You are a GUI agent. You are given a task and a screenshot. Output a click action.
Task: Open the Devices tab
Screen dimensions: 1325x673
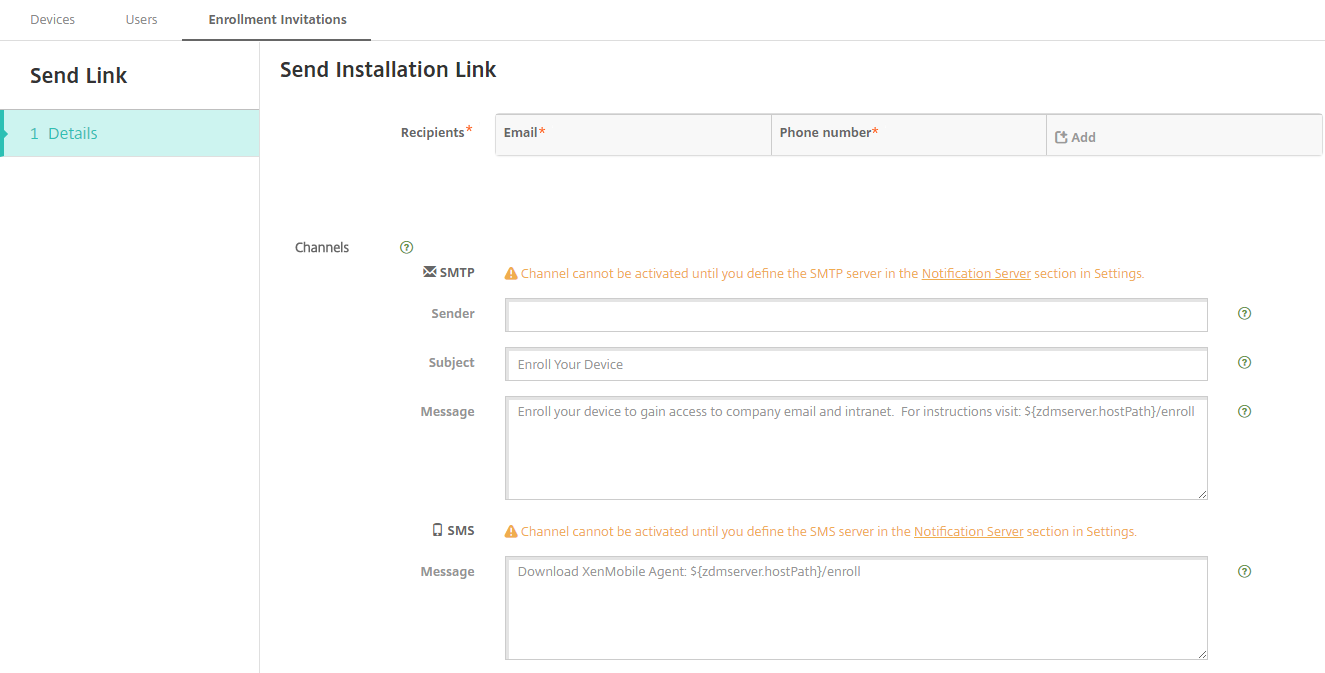52,20
